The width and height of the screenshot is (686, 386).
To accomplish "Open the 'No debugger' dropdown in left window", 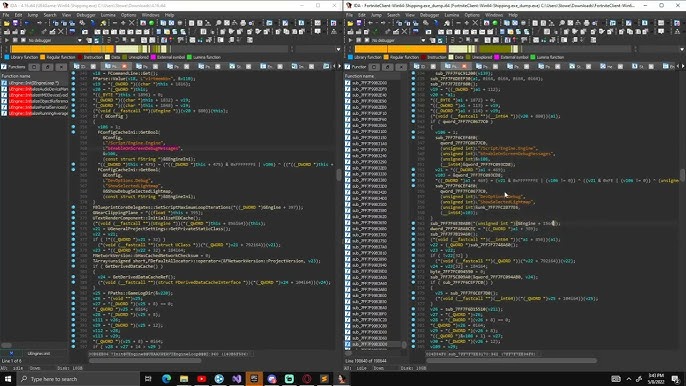I will coord(80,40).
